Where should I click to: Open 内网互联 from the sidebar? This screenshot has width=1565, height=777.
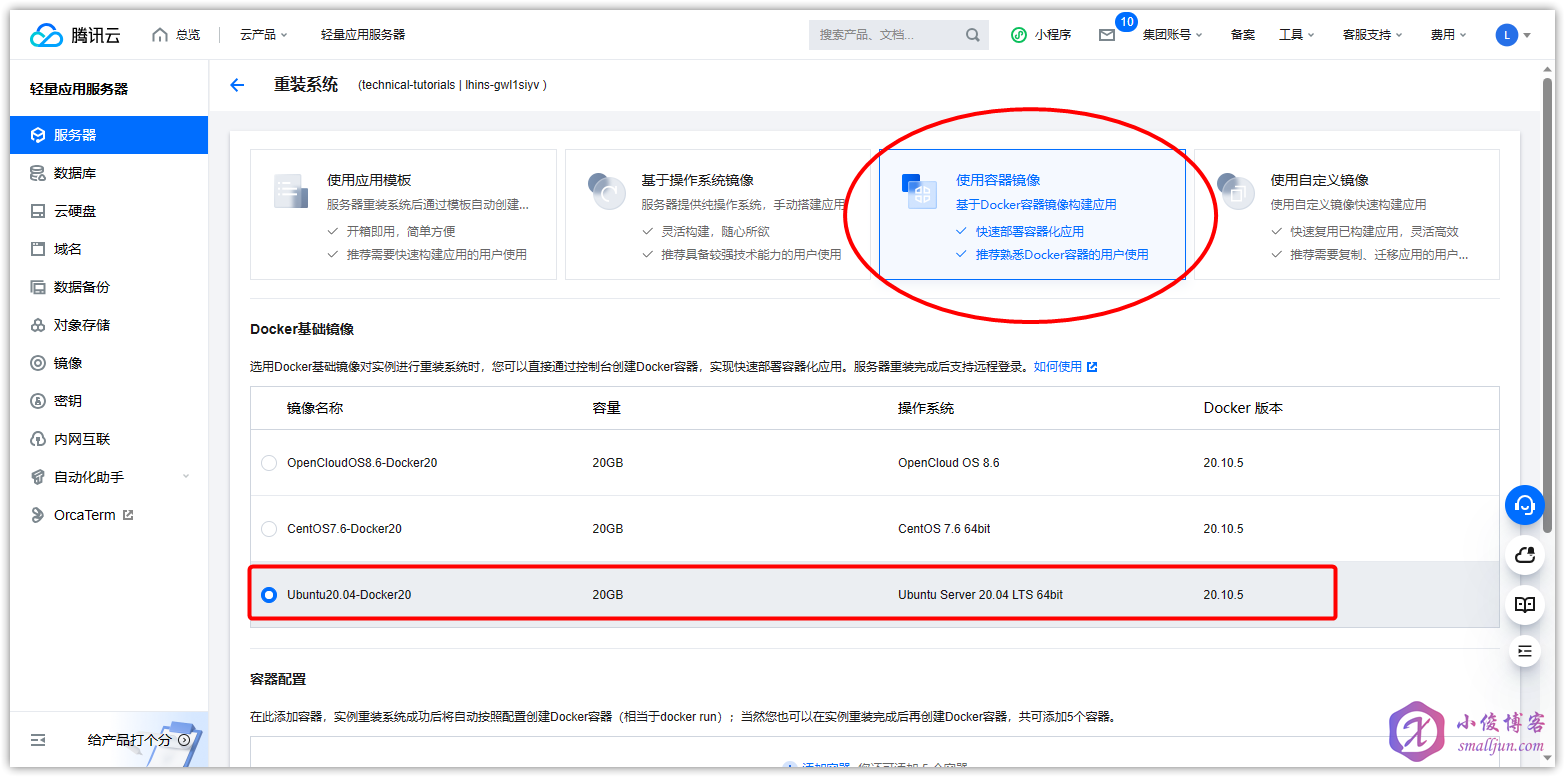pyautogui.click(x=109, y=439)
